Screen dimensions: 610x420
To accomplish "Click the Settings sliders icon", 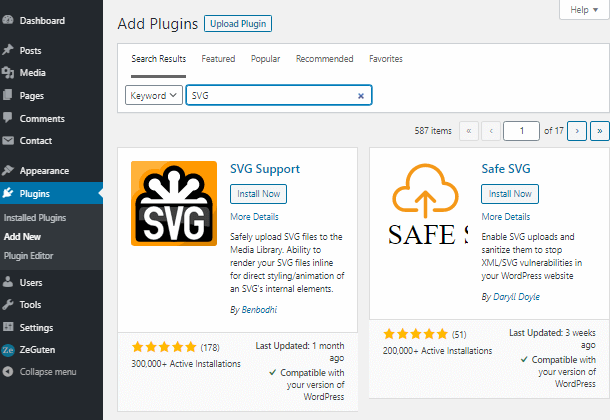I will 7,327.
